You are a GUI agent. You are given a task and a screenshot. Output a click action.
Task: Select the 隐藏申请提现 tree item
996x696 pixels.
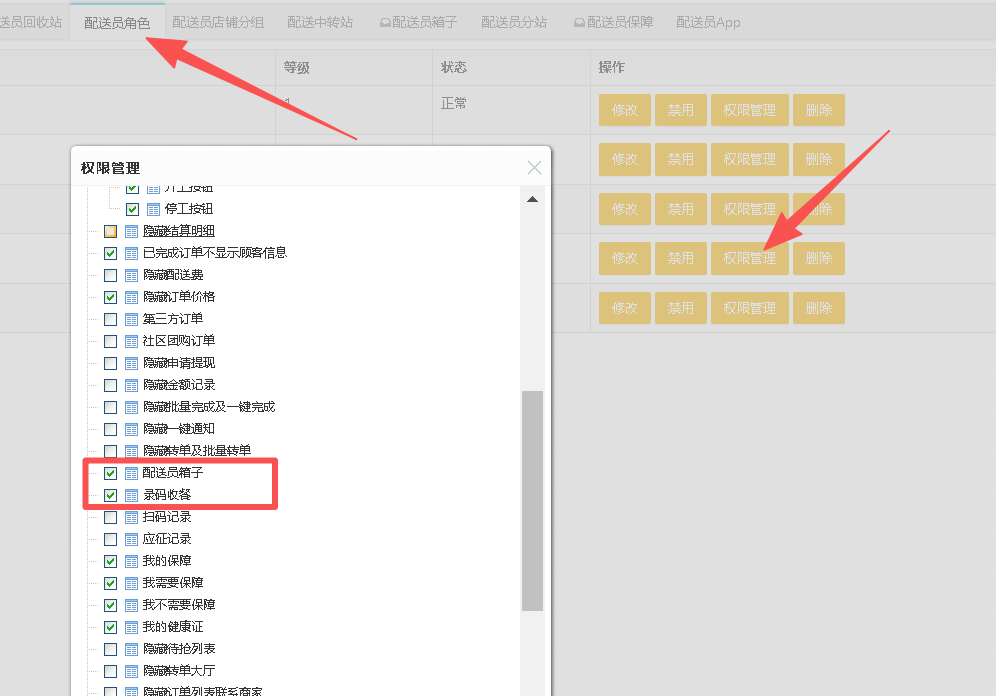tap(179, 363)
